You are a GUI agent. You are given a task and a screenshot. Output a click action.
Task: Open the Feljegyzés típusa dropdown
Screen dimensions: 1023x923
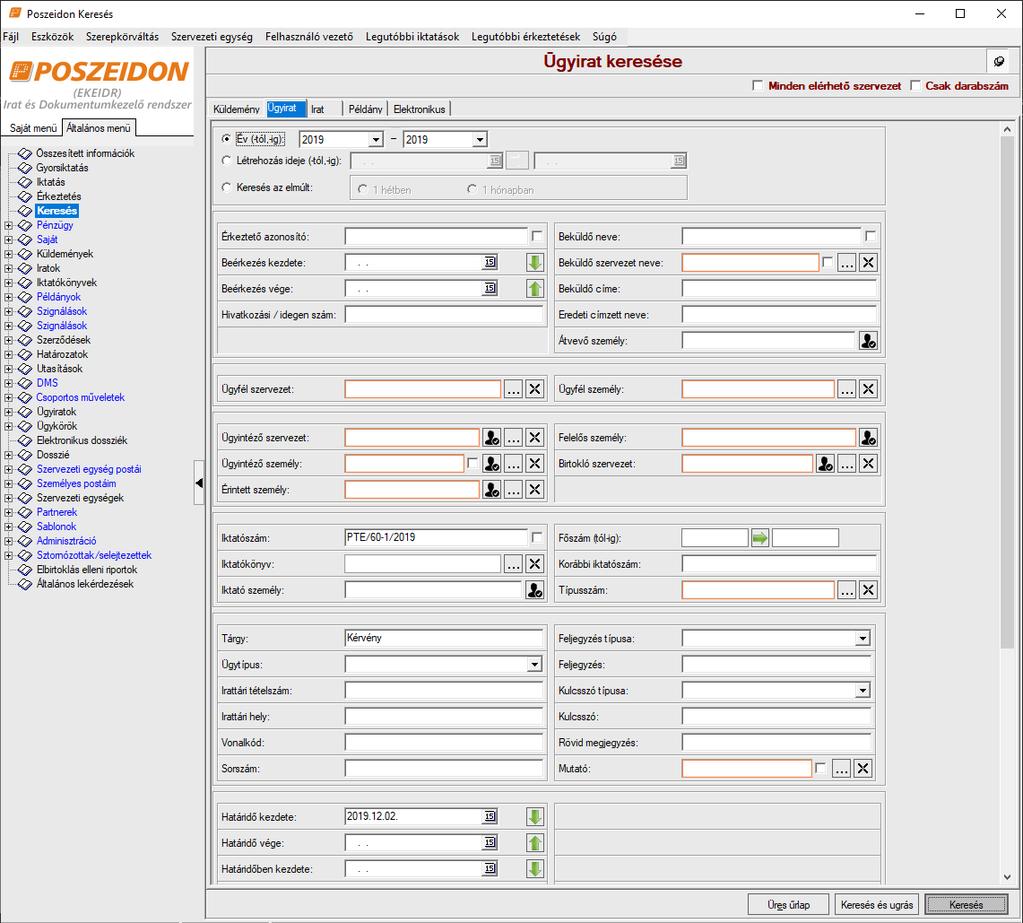pos(863,639)
